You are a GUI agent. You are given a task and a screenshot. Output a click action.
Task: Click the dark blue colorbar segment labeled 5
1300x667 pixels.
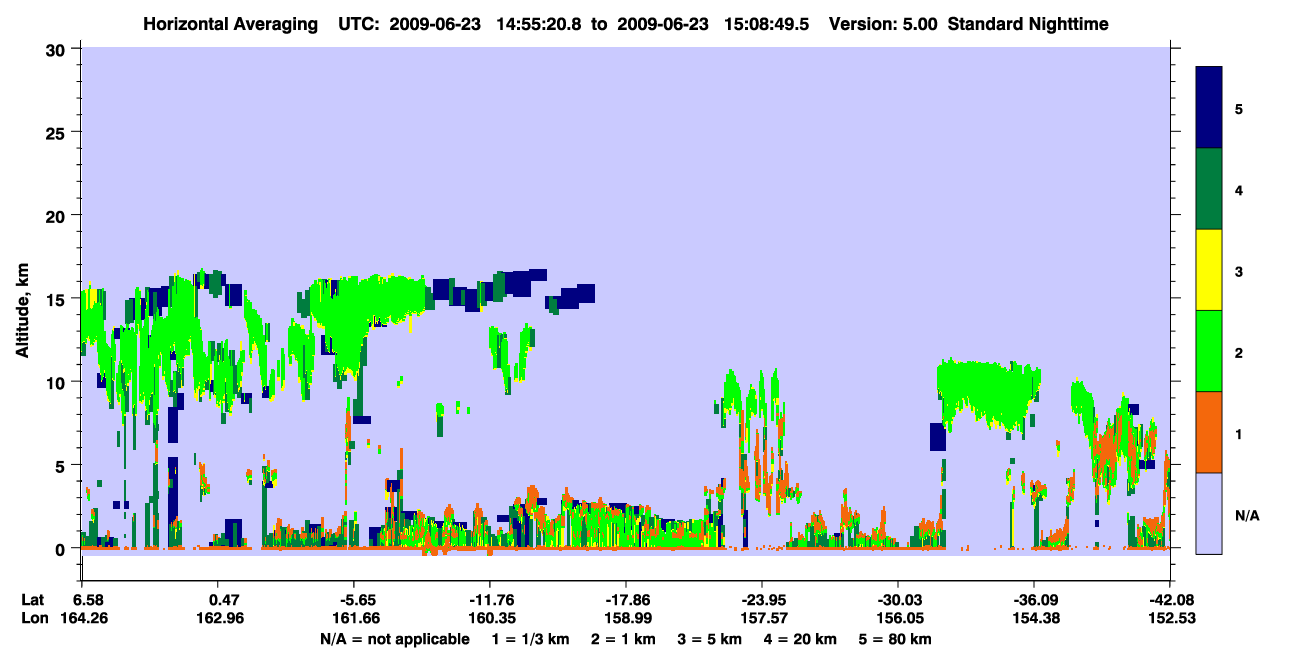coord(1209,108)
